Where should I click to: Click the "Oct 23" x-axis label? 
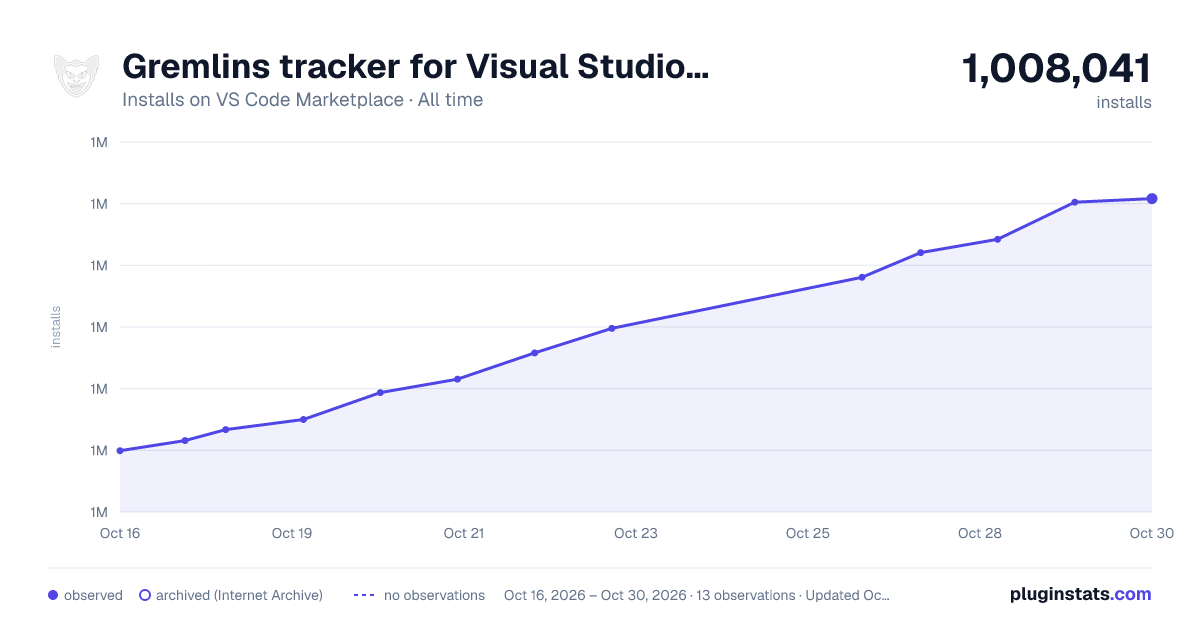636,533
